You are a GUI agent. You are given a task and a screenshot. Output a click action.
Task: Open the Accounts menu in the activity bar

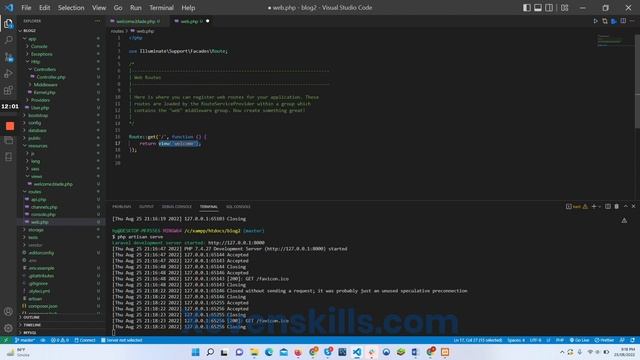[8, 311]
